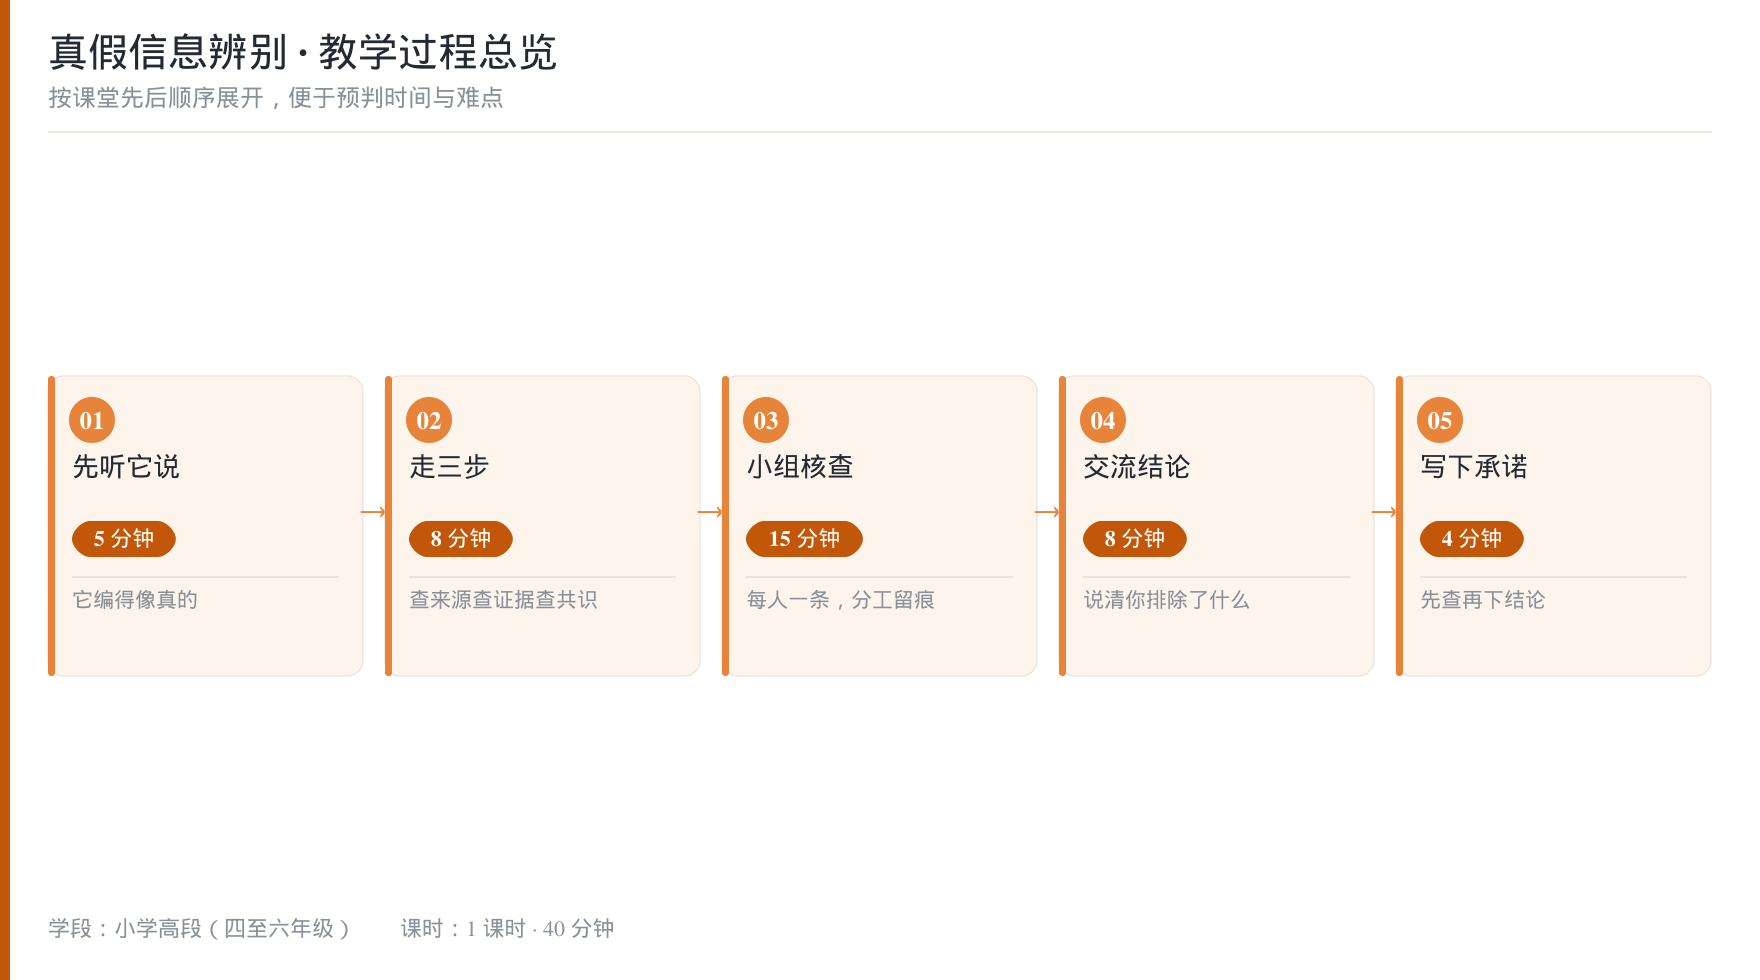Click the 03 step number badge
This screenshot has height=980, width=1760.
point(766,420)
